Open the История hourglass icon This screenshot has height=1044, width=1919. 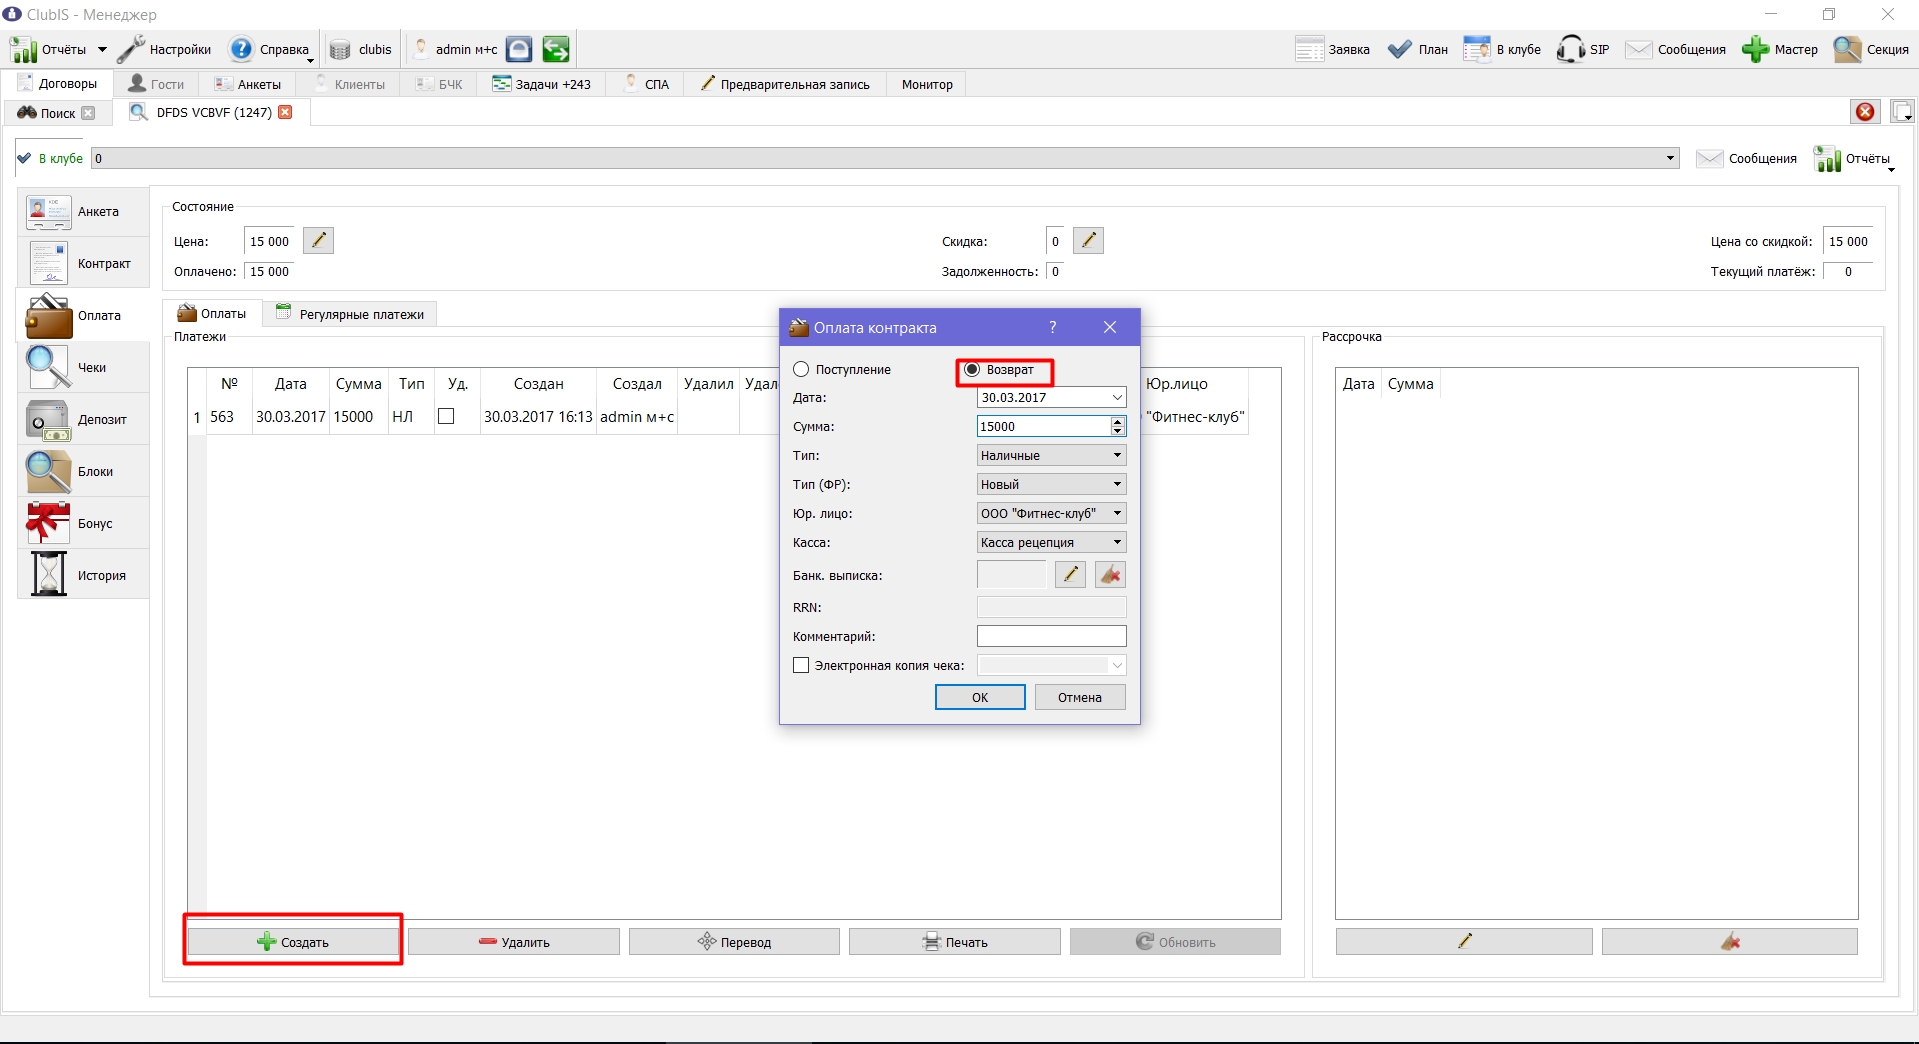(x=48, y=575)
